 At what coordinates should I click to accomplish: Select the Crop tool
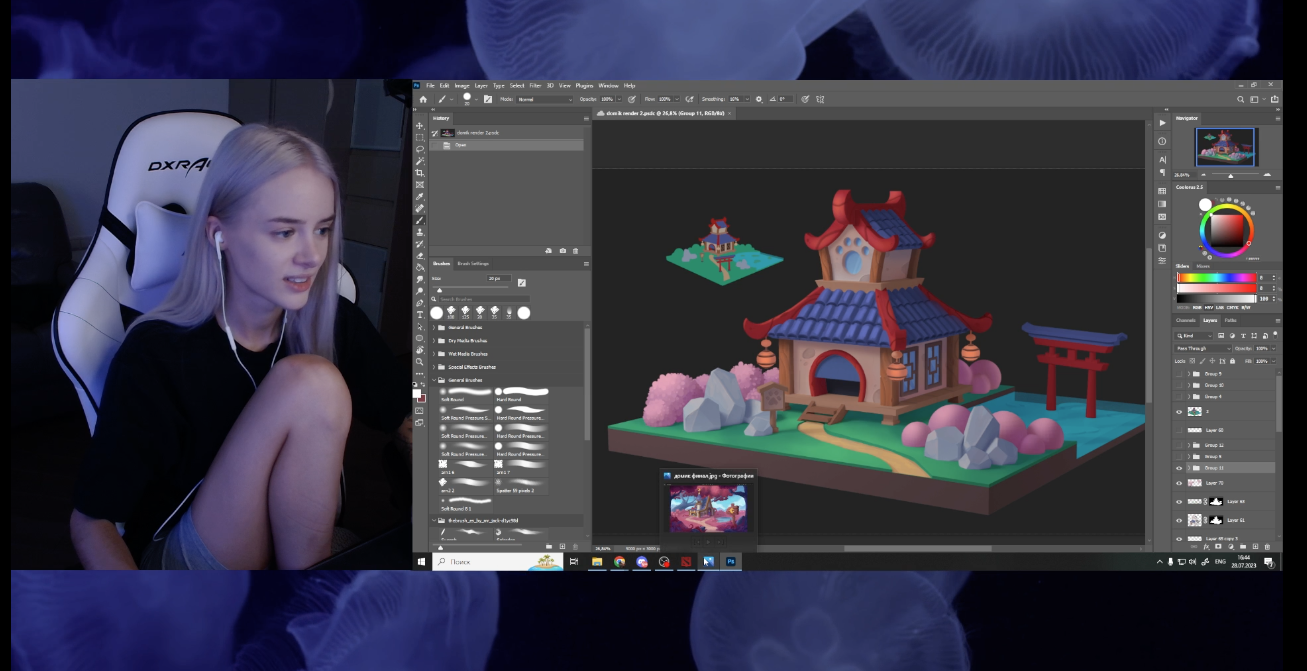420,173
